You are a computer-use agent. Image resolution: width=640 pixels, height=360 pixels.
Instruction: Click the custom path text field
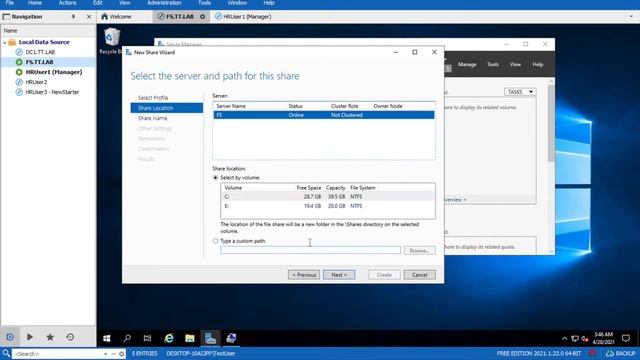[x=310, y=250]
